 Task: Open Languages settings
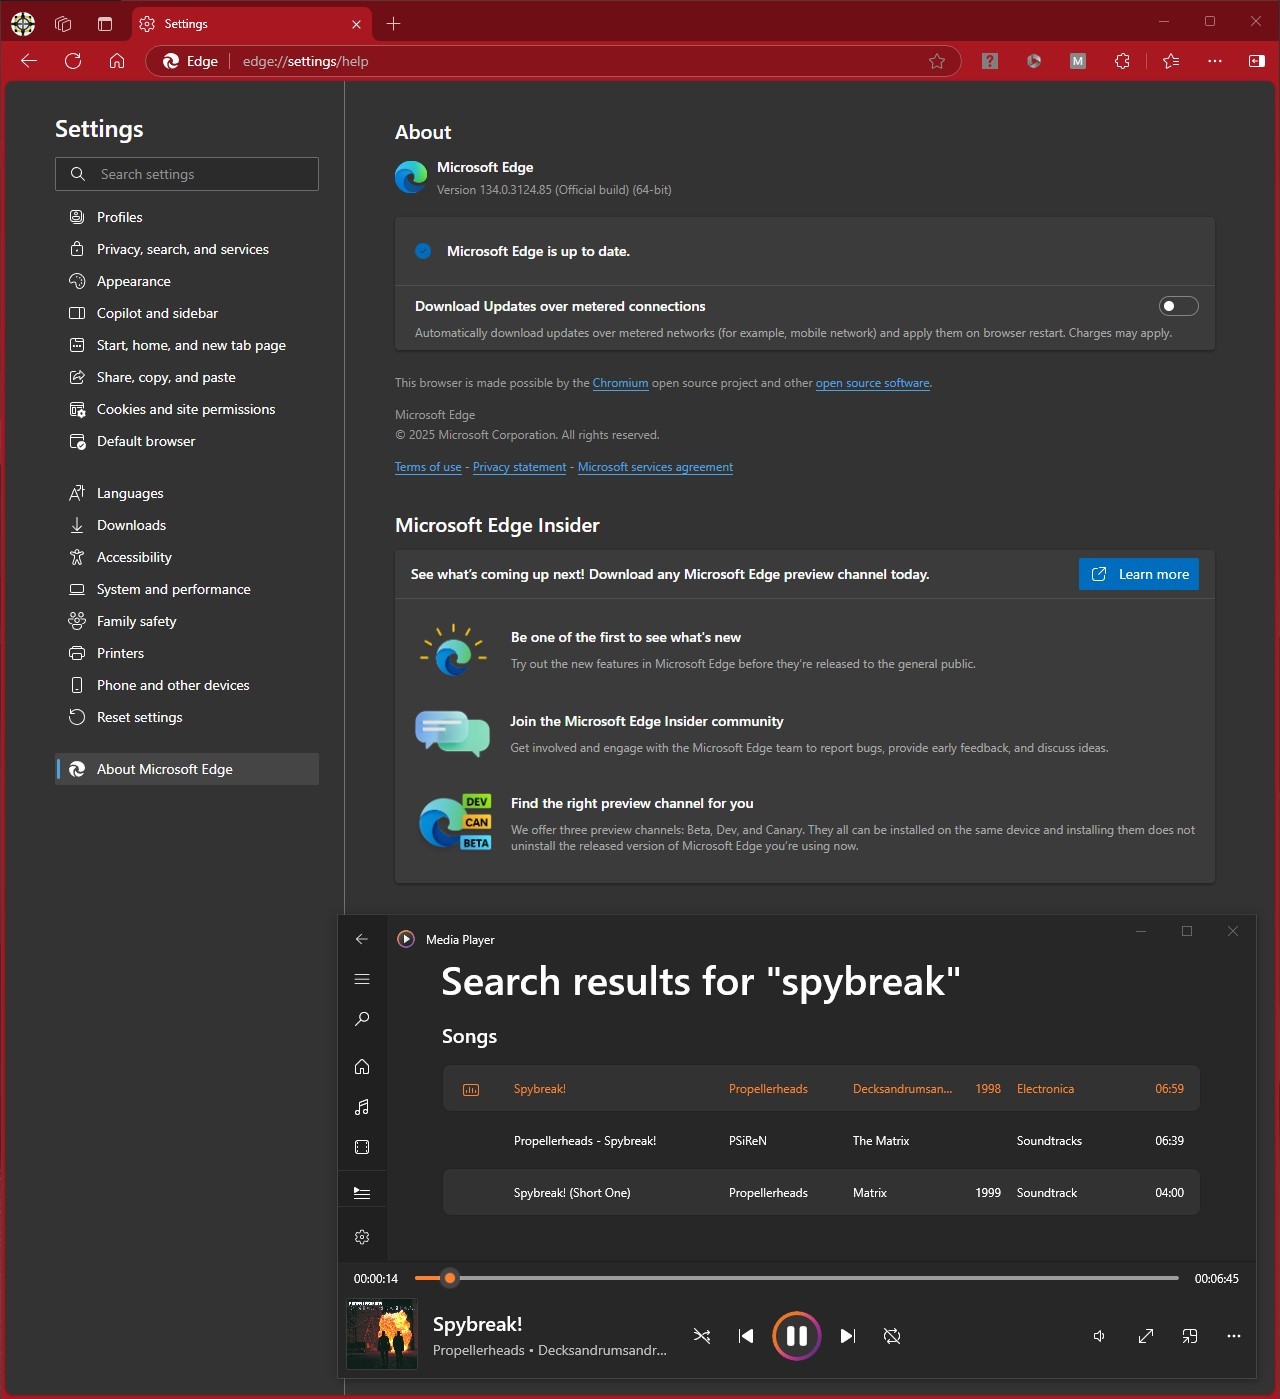[x=187, y=493]
